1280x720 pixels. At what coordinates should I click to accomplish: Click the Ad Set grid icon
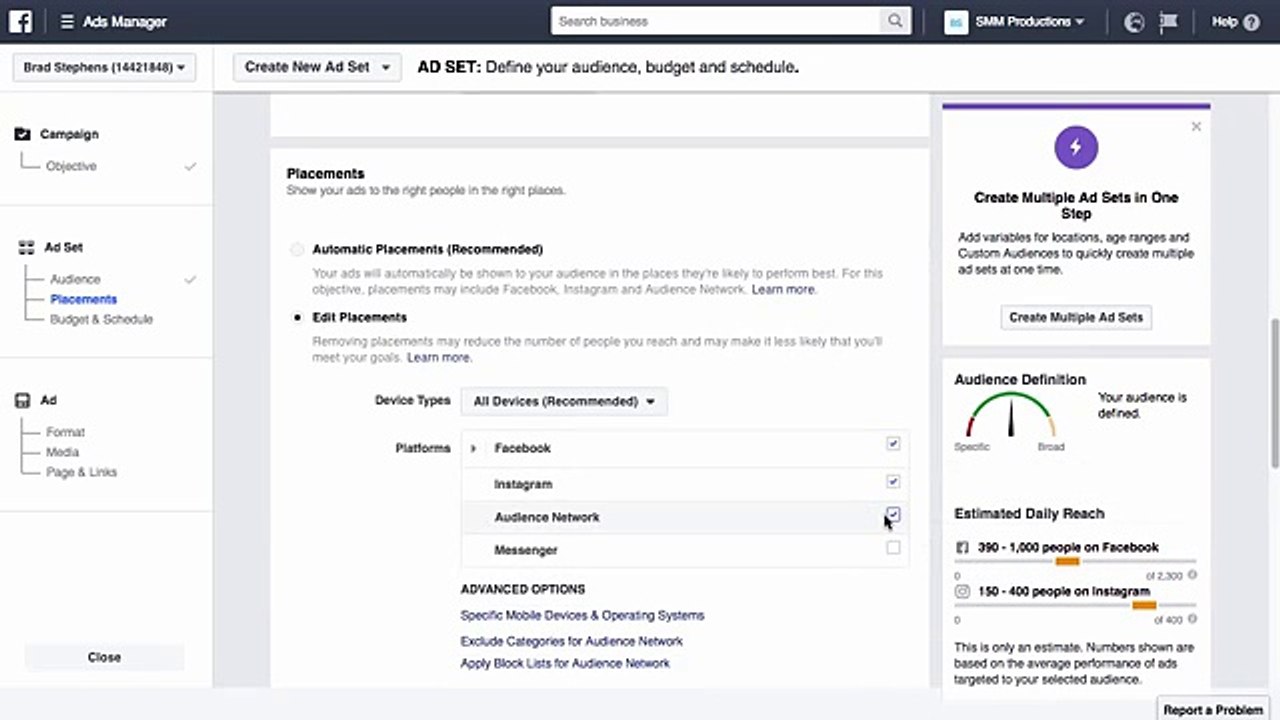tap(26, 247)
